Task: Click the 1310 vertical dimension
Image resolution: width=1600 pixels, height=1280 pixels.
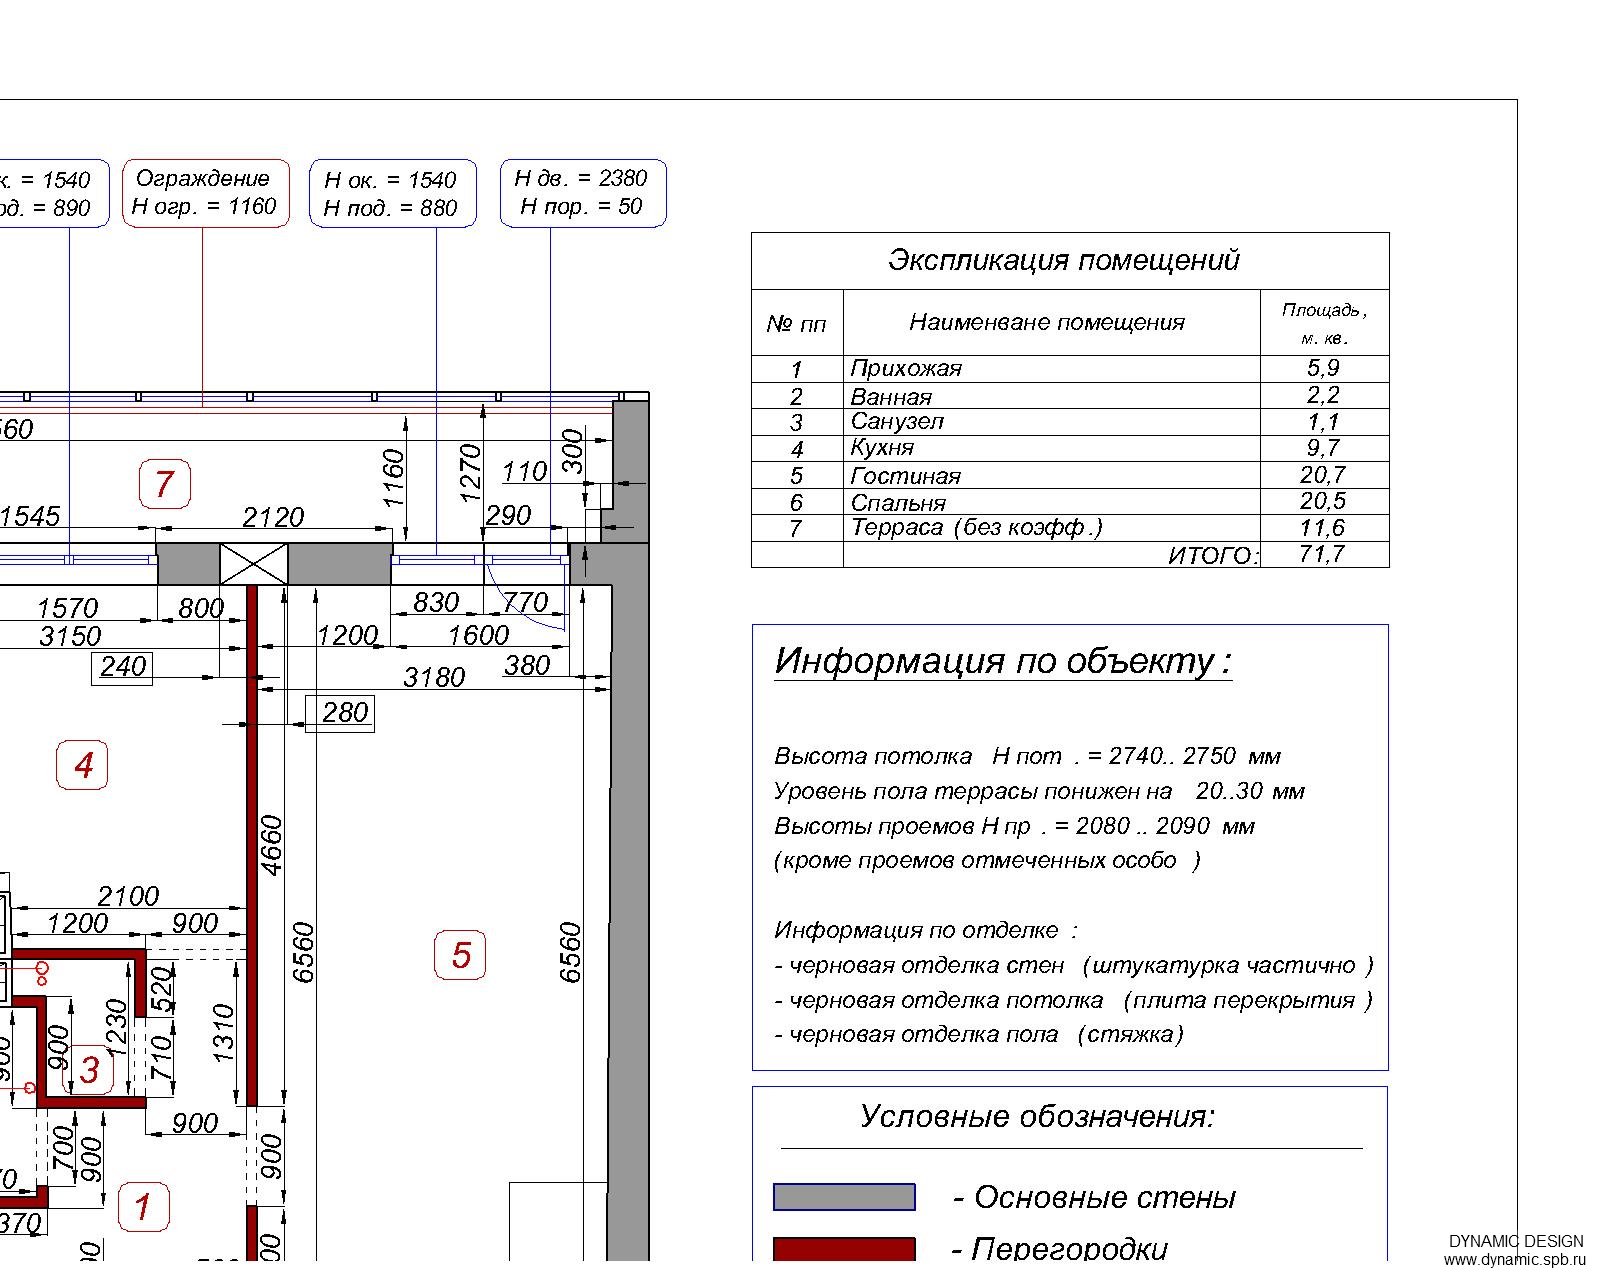Action: [223, 1033]
